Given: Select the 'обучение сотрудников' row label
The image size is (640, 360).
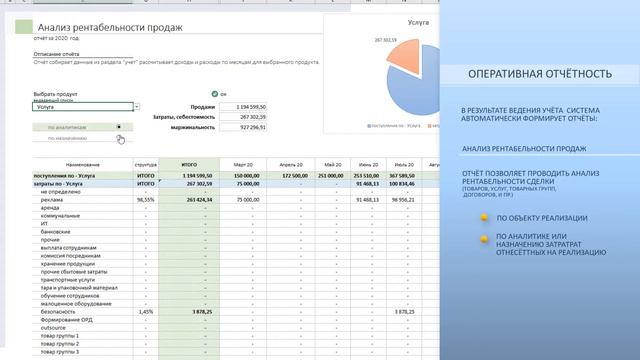Looking at the screenshot, I should click(70, 296).
